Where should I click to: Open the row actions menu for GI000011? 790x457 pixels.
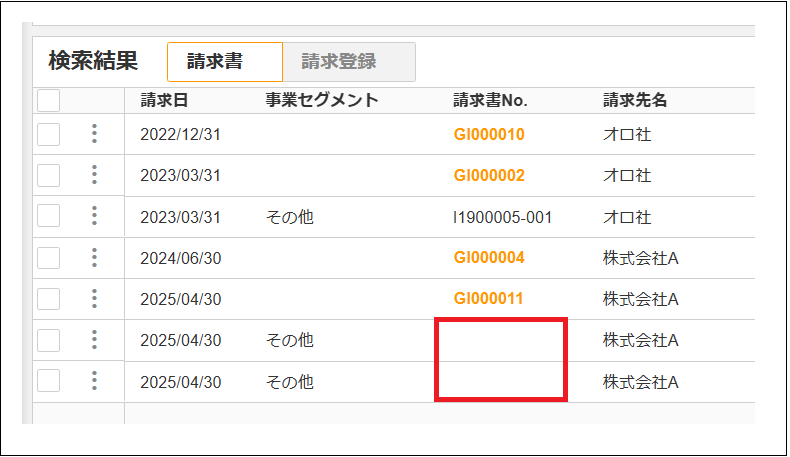tap(94, 298)
